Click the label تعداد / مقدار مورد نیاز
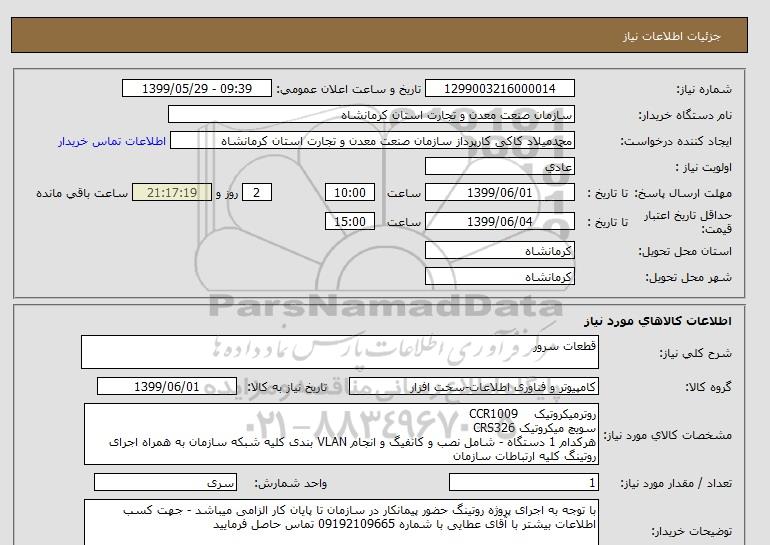 click(x=676, y=484)
